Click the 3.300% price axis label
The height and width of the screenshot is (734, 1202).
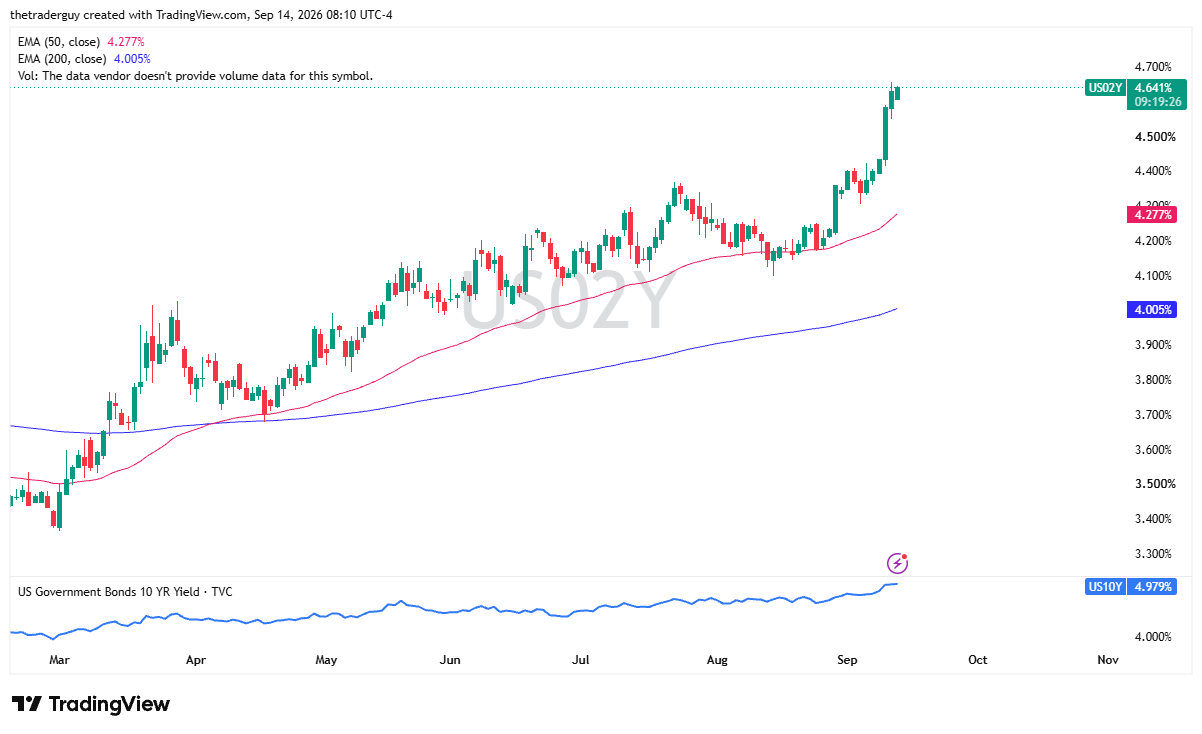click(1153, 554)
